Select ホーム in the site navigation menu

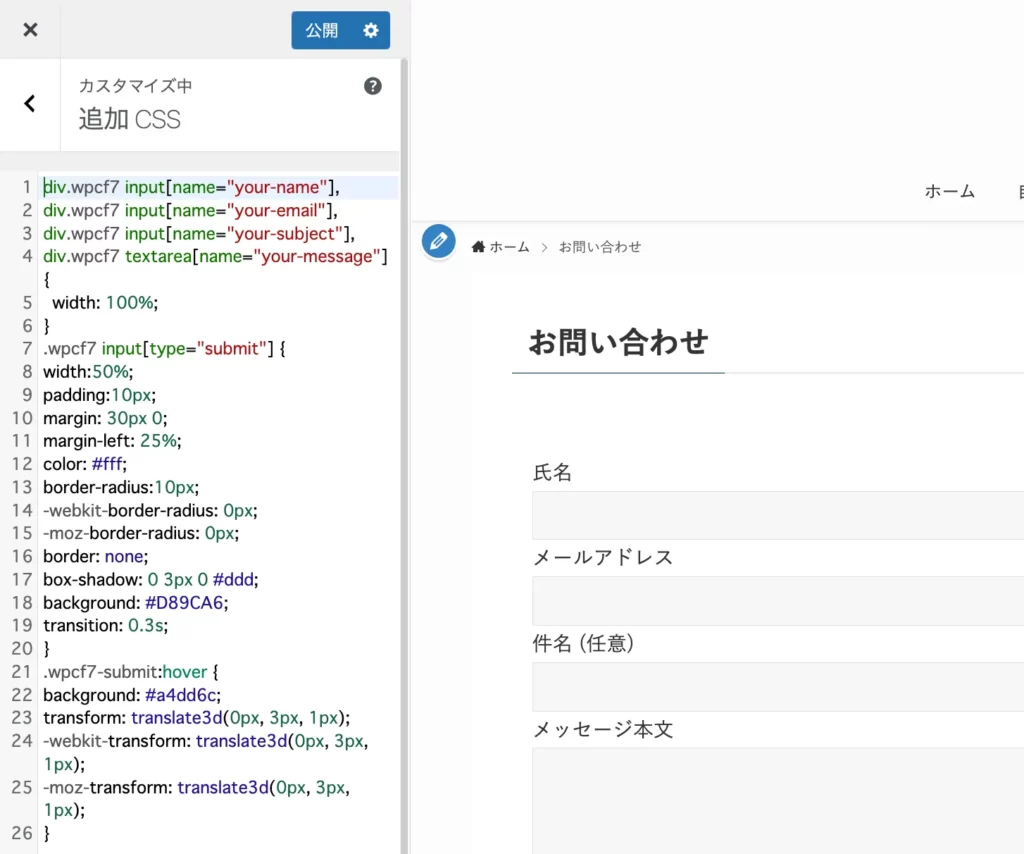pyautogui.click(x=950, y=191)
